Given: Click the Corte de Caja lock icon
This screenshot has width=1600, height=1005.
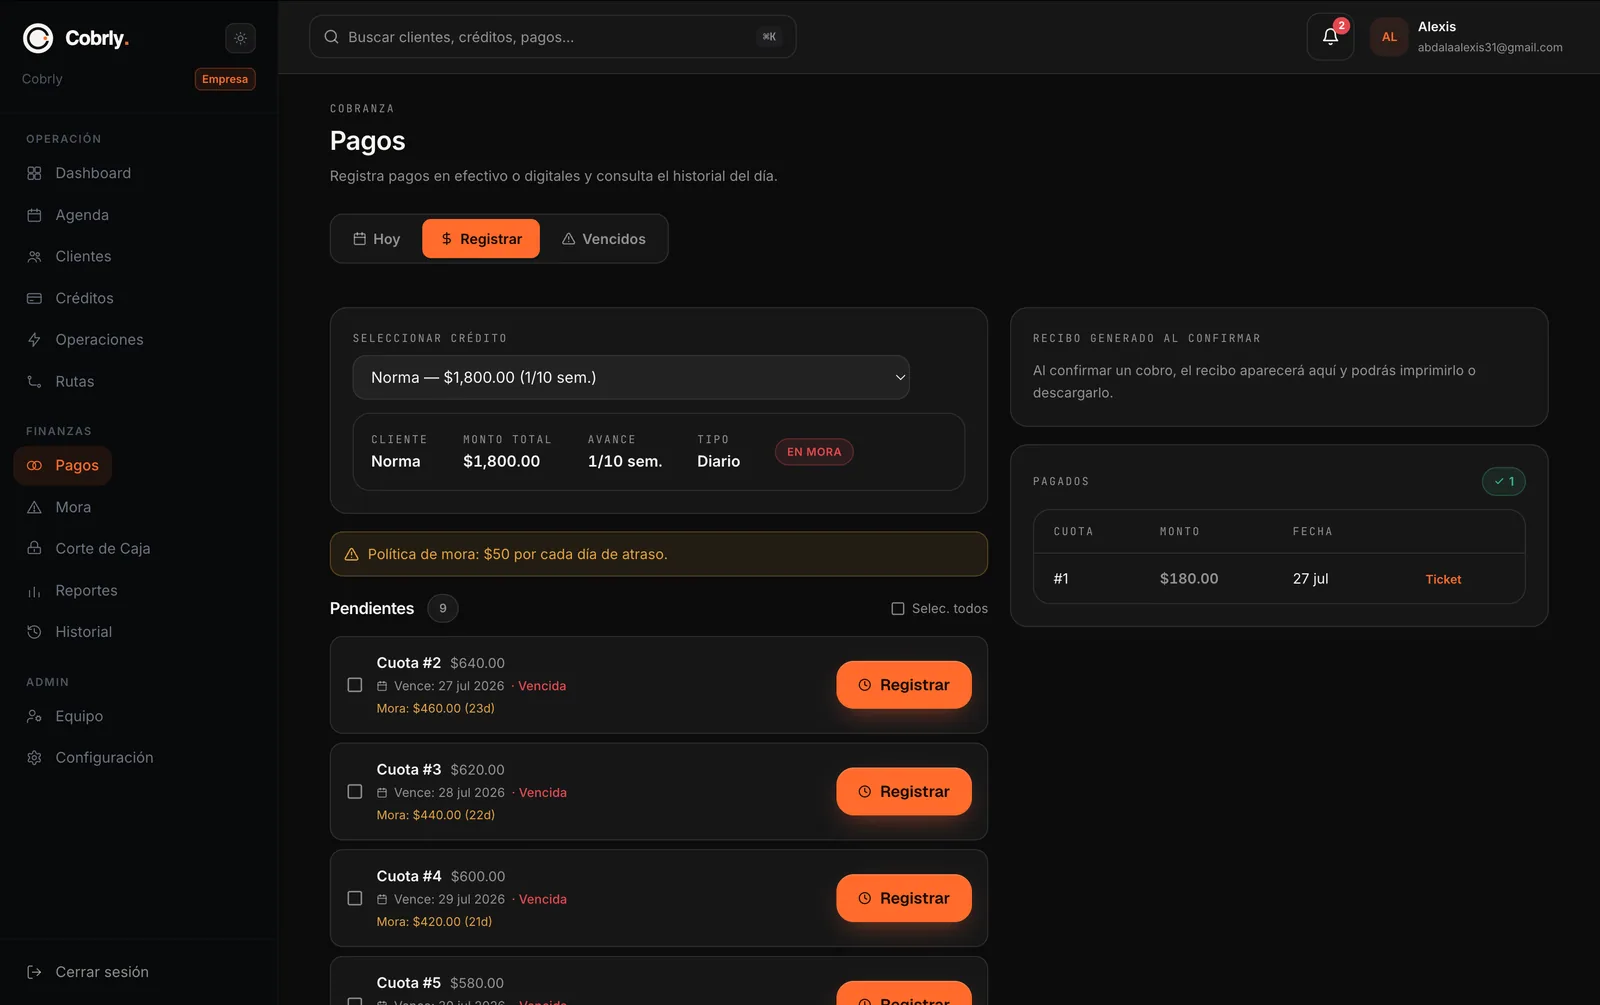Looking at the screenshot, I should tap(34, 549).
